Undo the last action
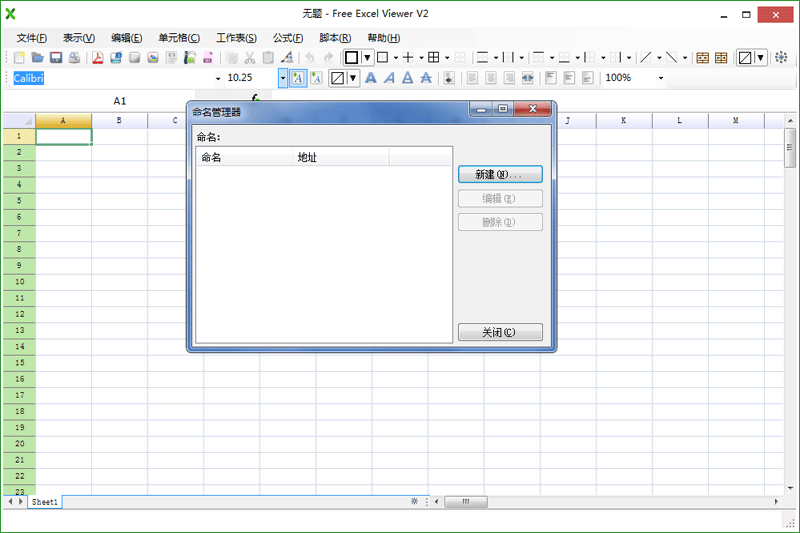800x533 pixels. click(x=310, y=58)
